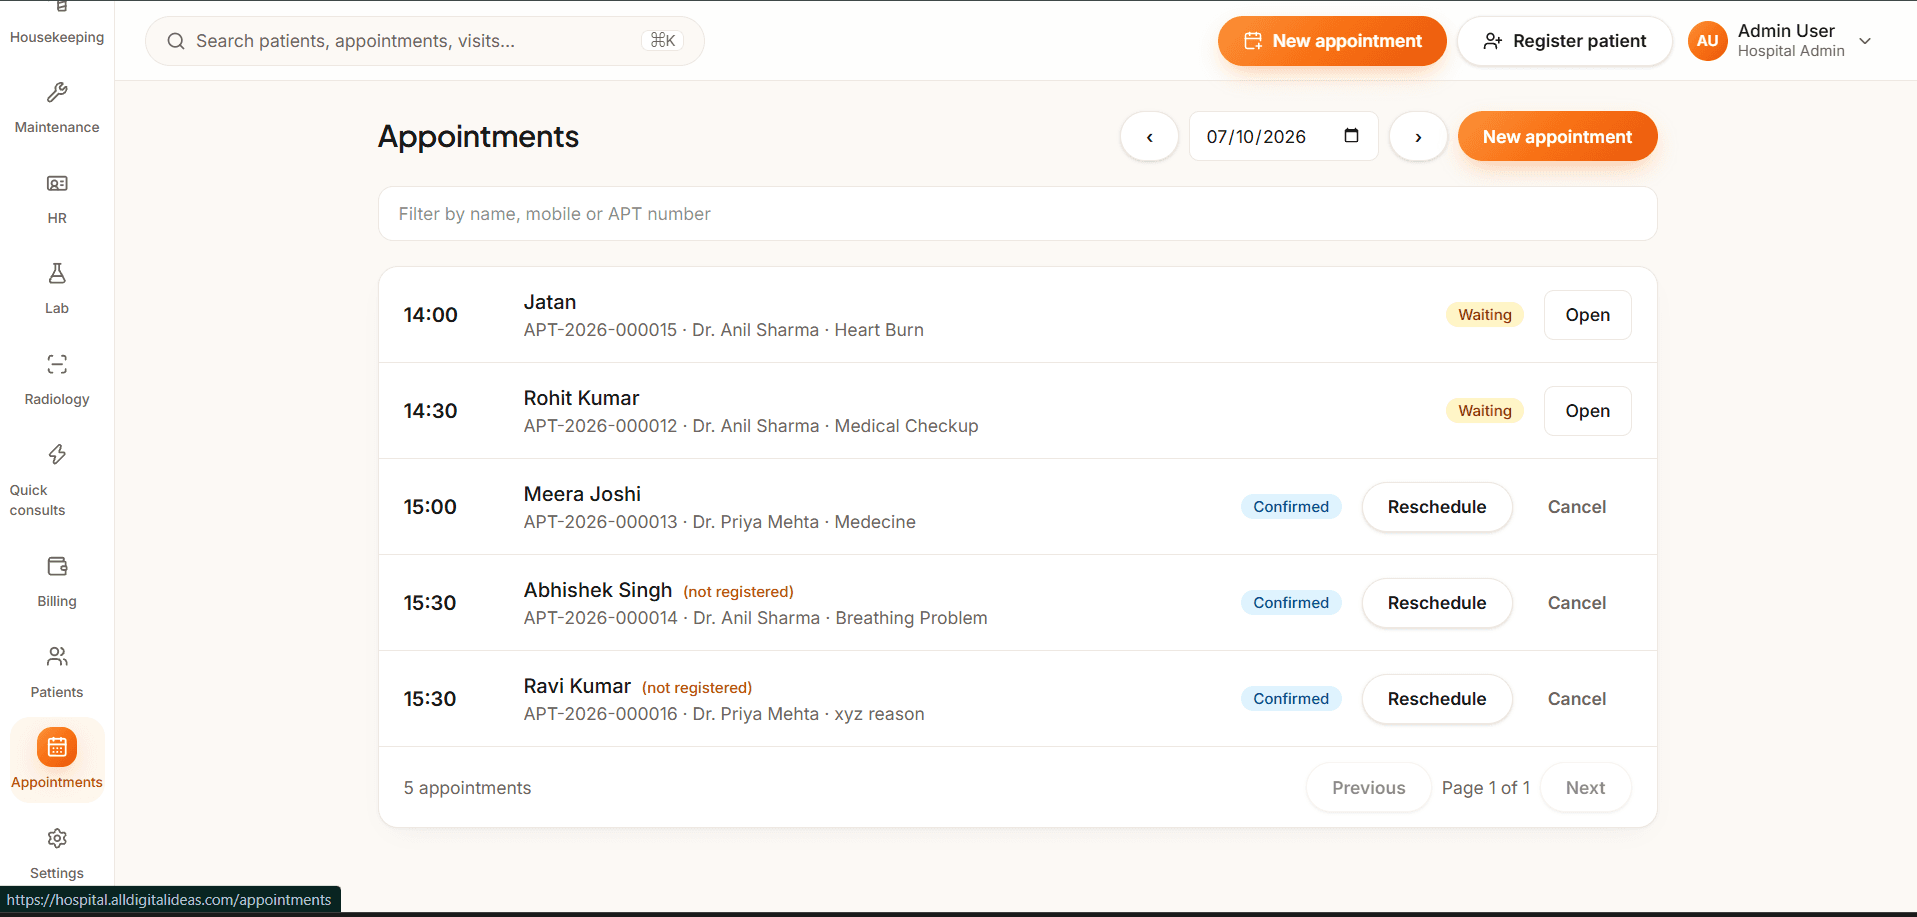Viewport: 1917px width, 917px height.
Task: Click the Abhishek Singh patient name
Action: tap(598, 590)
